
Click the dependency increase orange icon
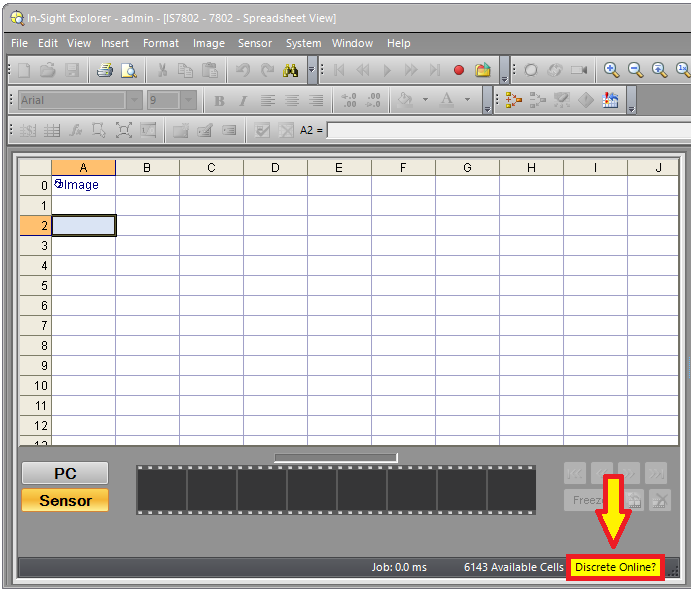point(513,100)
